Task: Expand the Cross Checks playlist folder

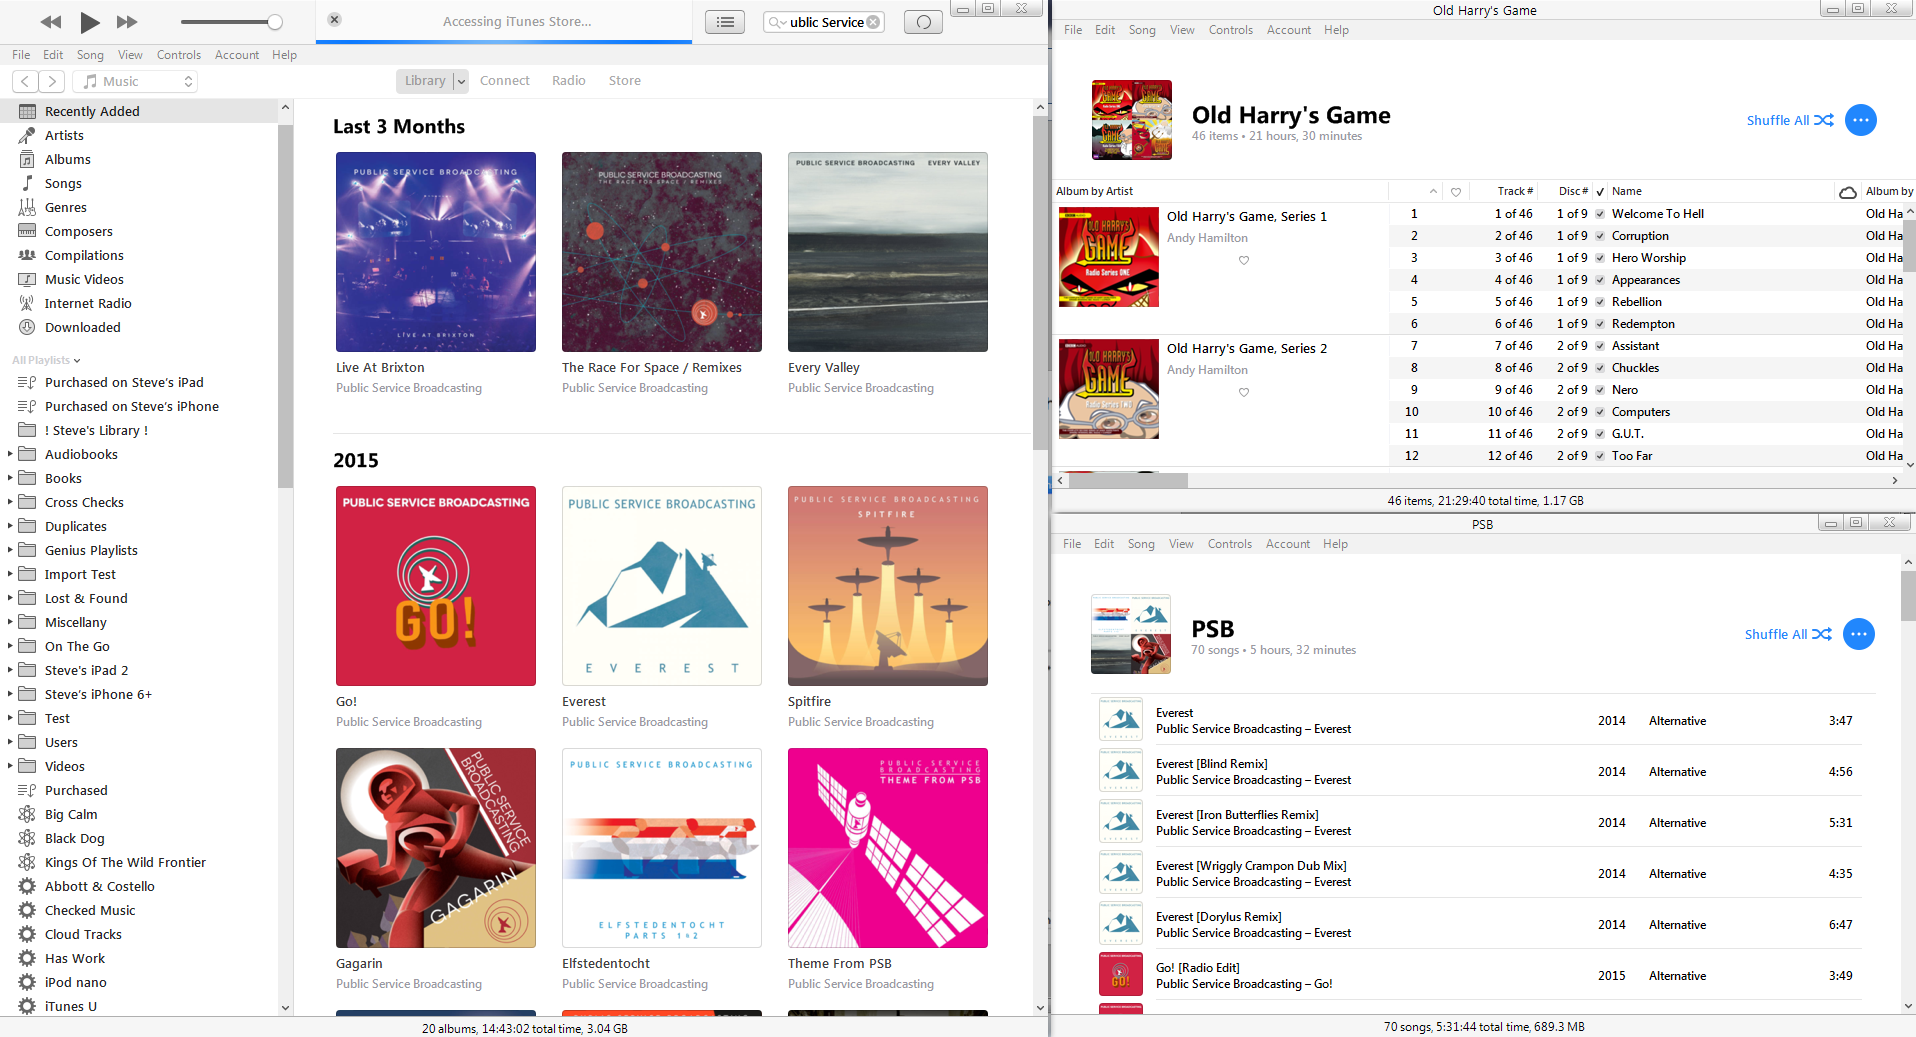Action: [10, 502]
